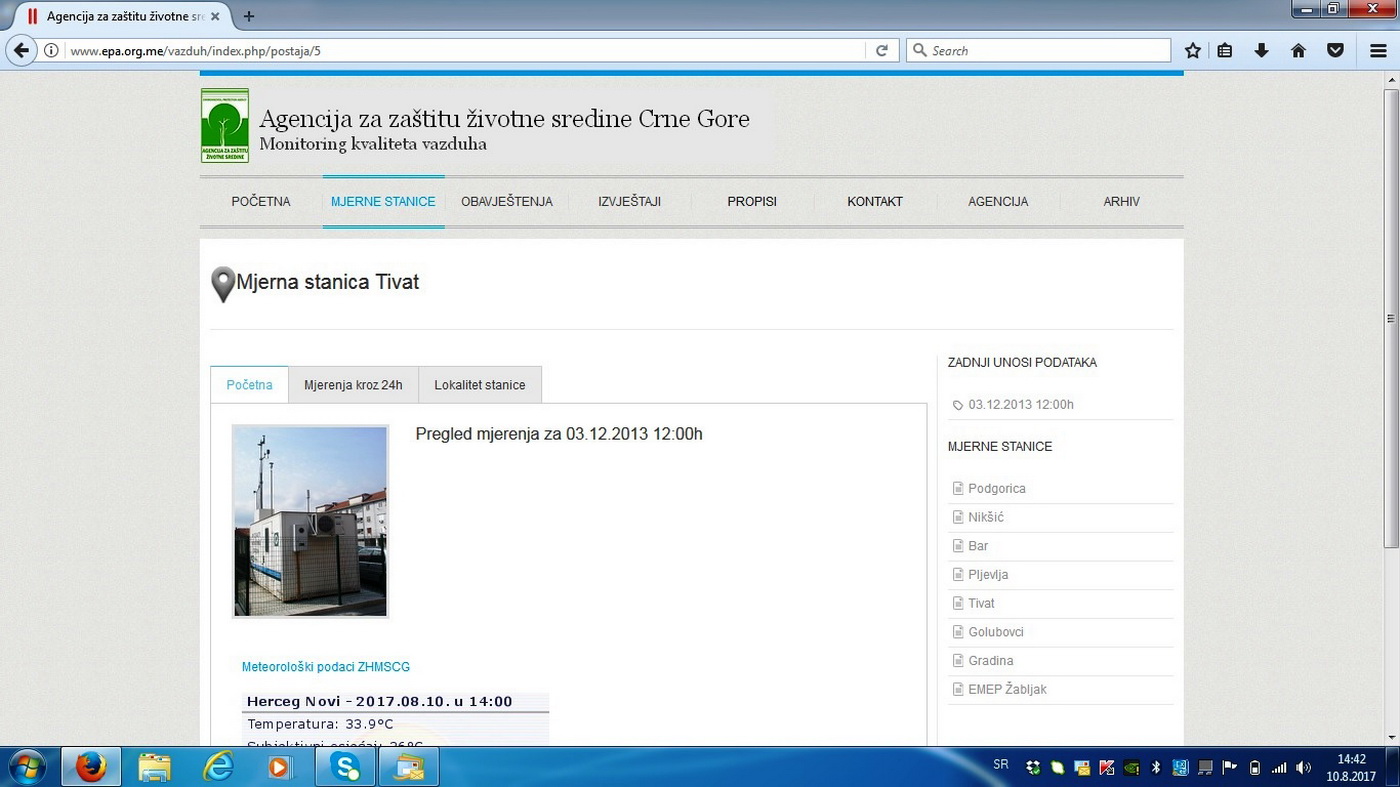Open the Podgorica station link
The image size is (1400, 787).
click(x=997, y=489)
